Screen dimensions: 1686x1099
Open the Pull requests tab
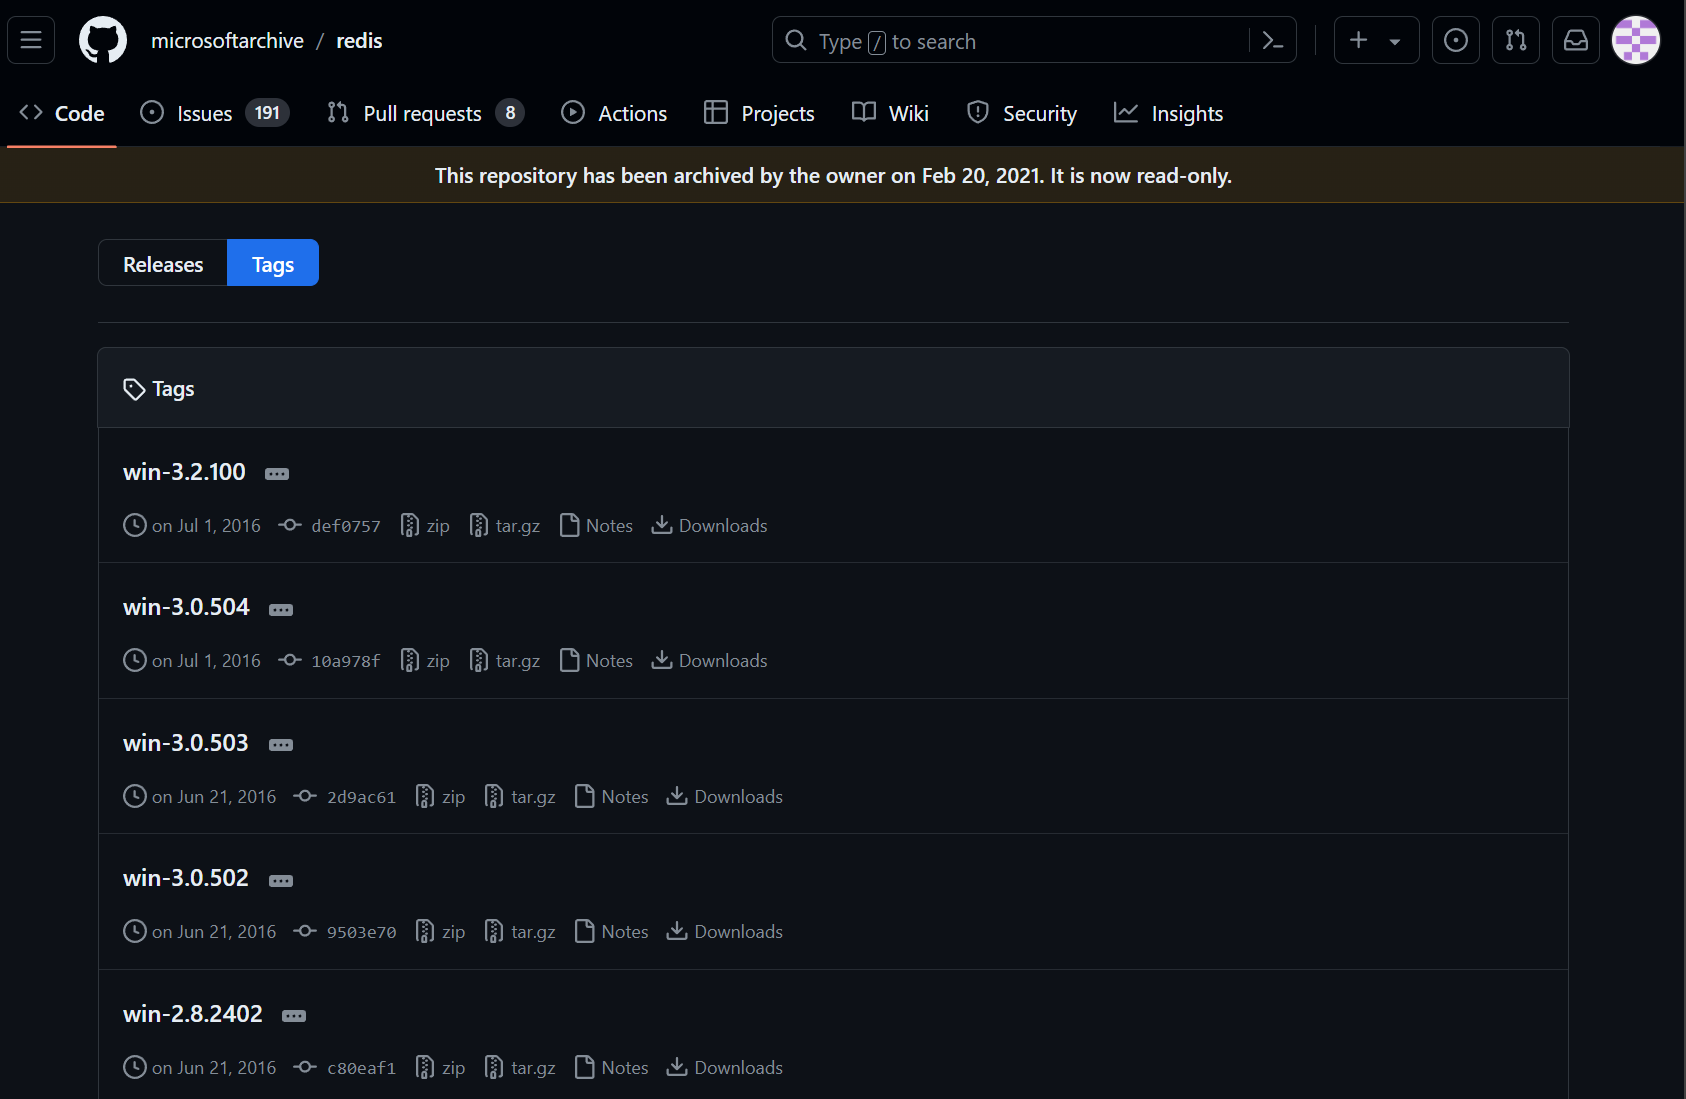click(x=426, y=113)
